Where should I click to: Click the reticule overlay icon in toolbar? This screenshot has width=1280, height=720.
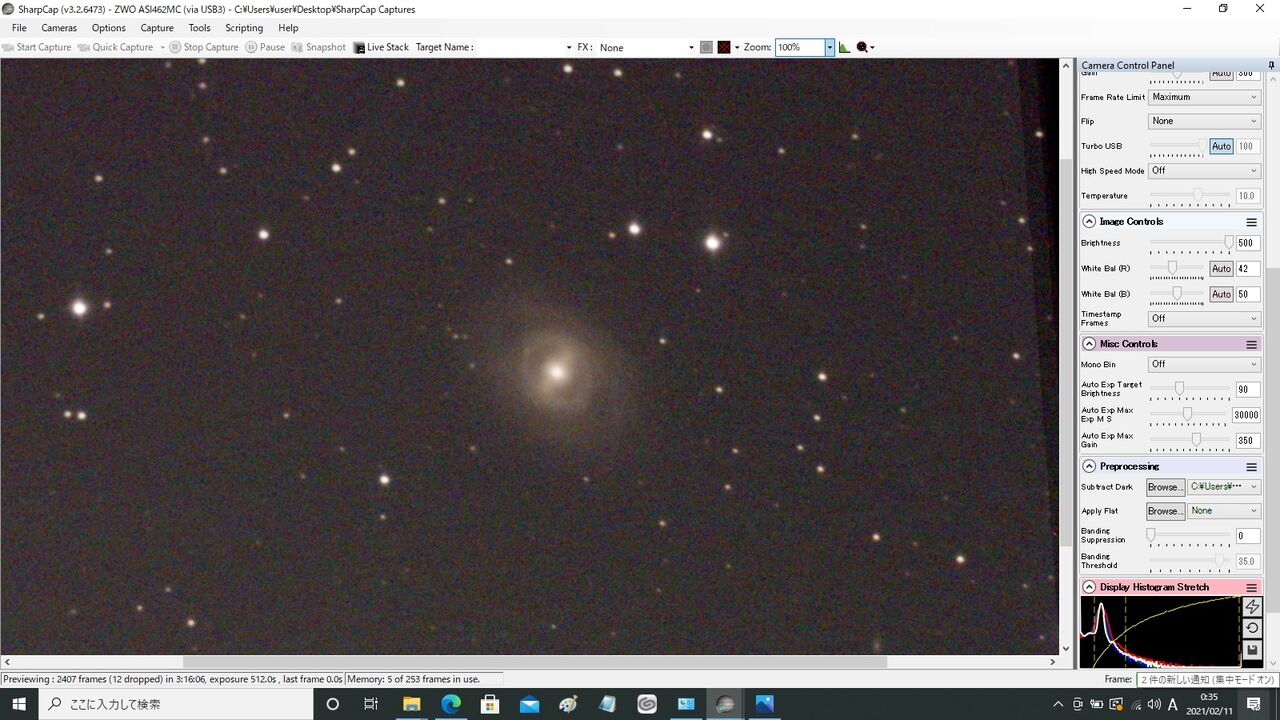pyautogui.click(x=724, y=47)
